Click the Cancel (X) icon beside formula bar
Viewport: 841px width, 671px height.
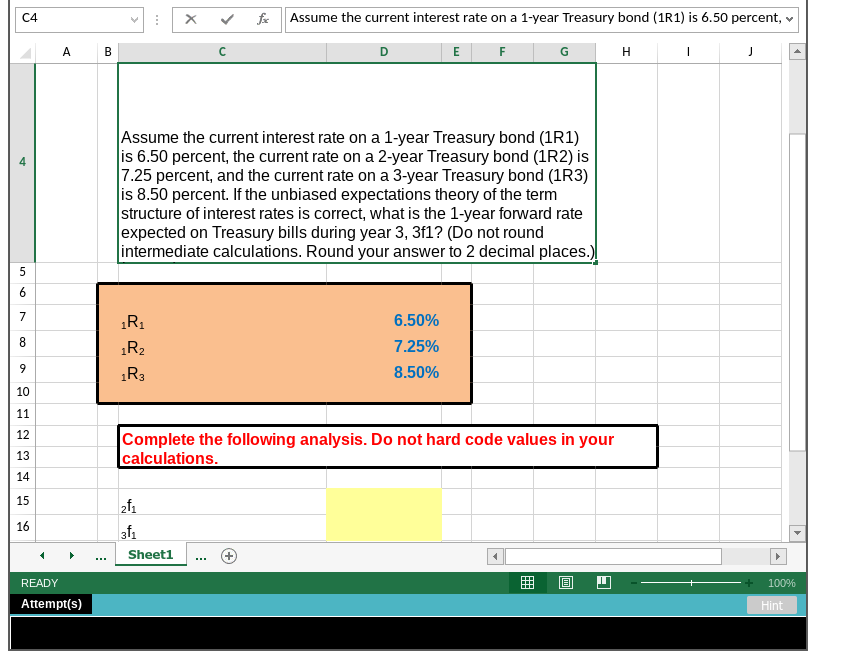(189, 19)
